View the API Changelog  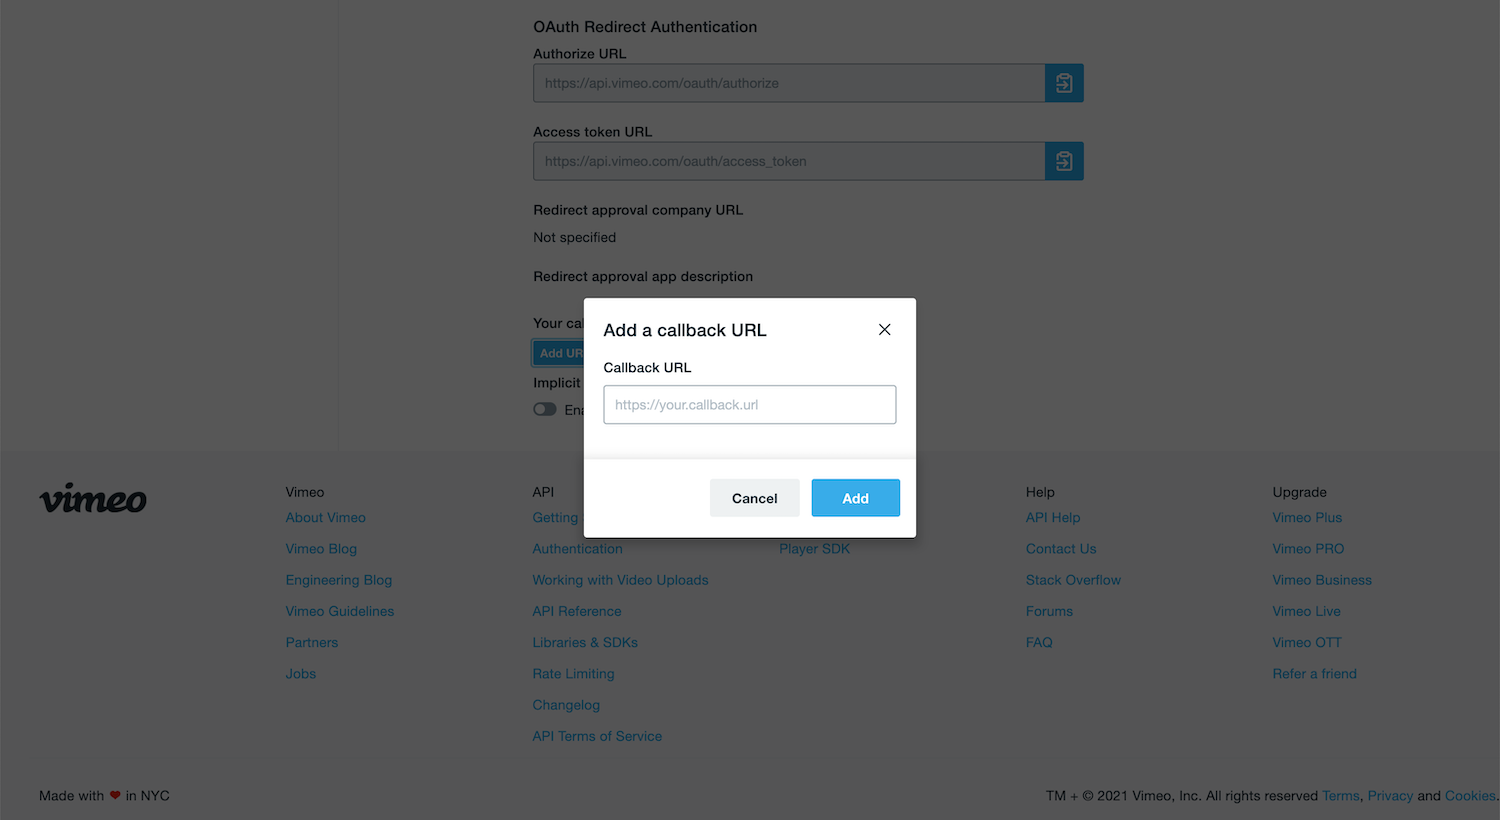click(566, 705)
